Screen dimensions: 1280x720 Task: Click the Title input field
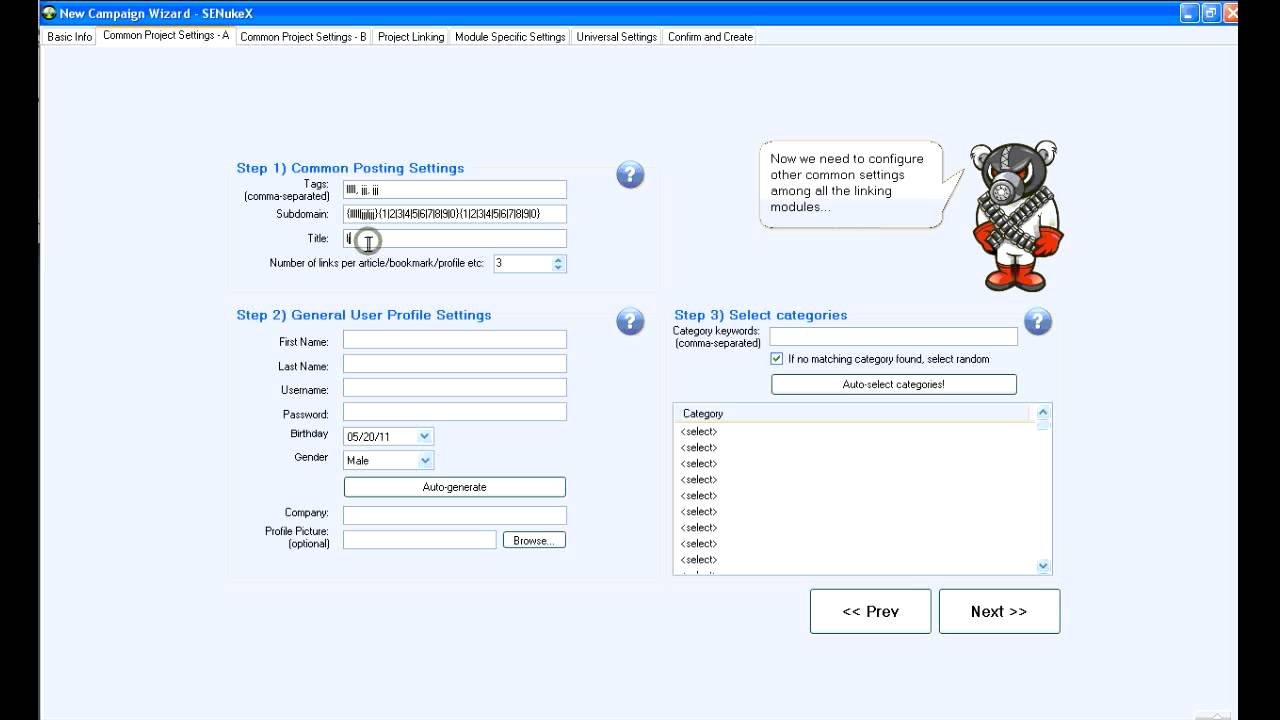(x=455, y=238)
